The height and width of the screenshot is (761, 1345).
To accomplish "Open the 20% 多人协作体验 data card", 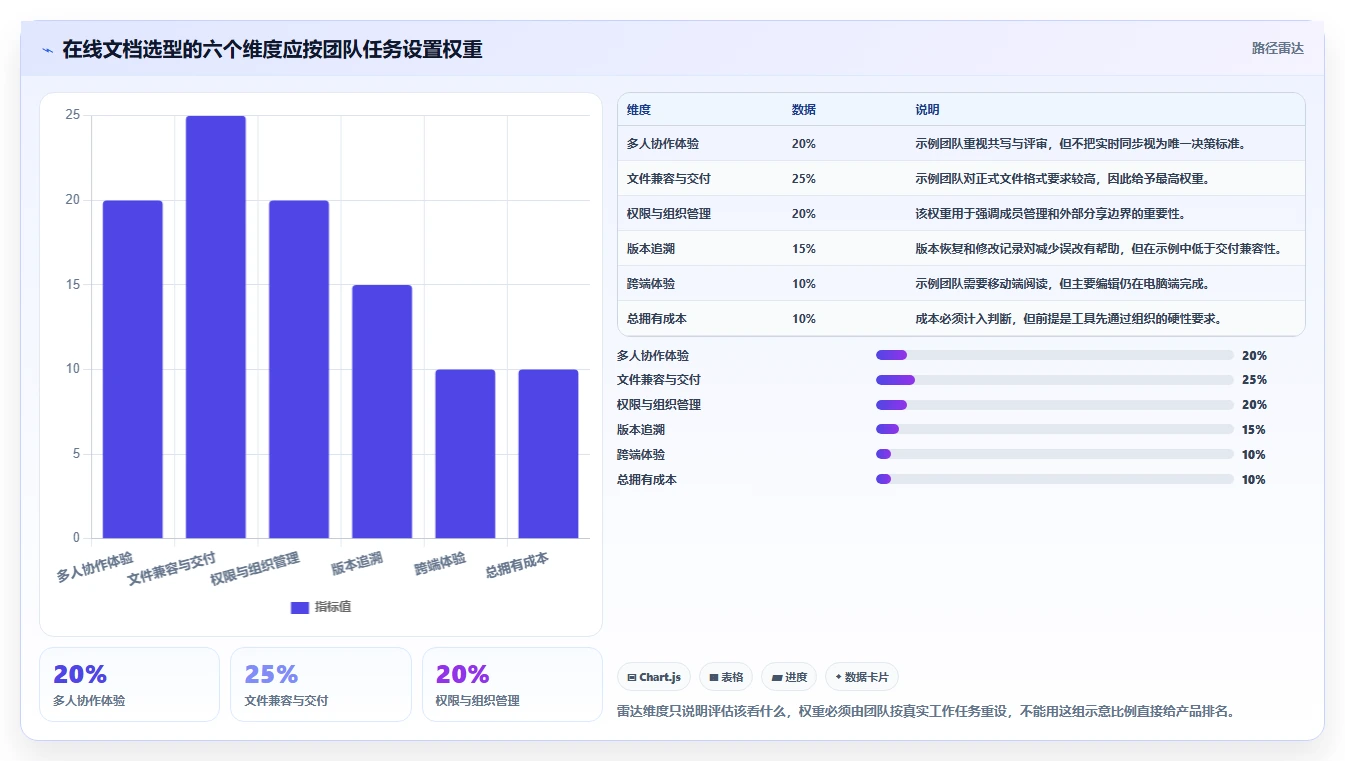I will click(129, 684).
